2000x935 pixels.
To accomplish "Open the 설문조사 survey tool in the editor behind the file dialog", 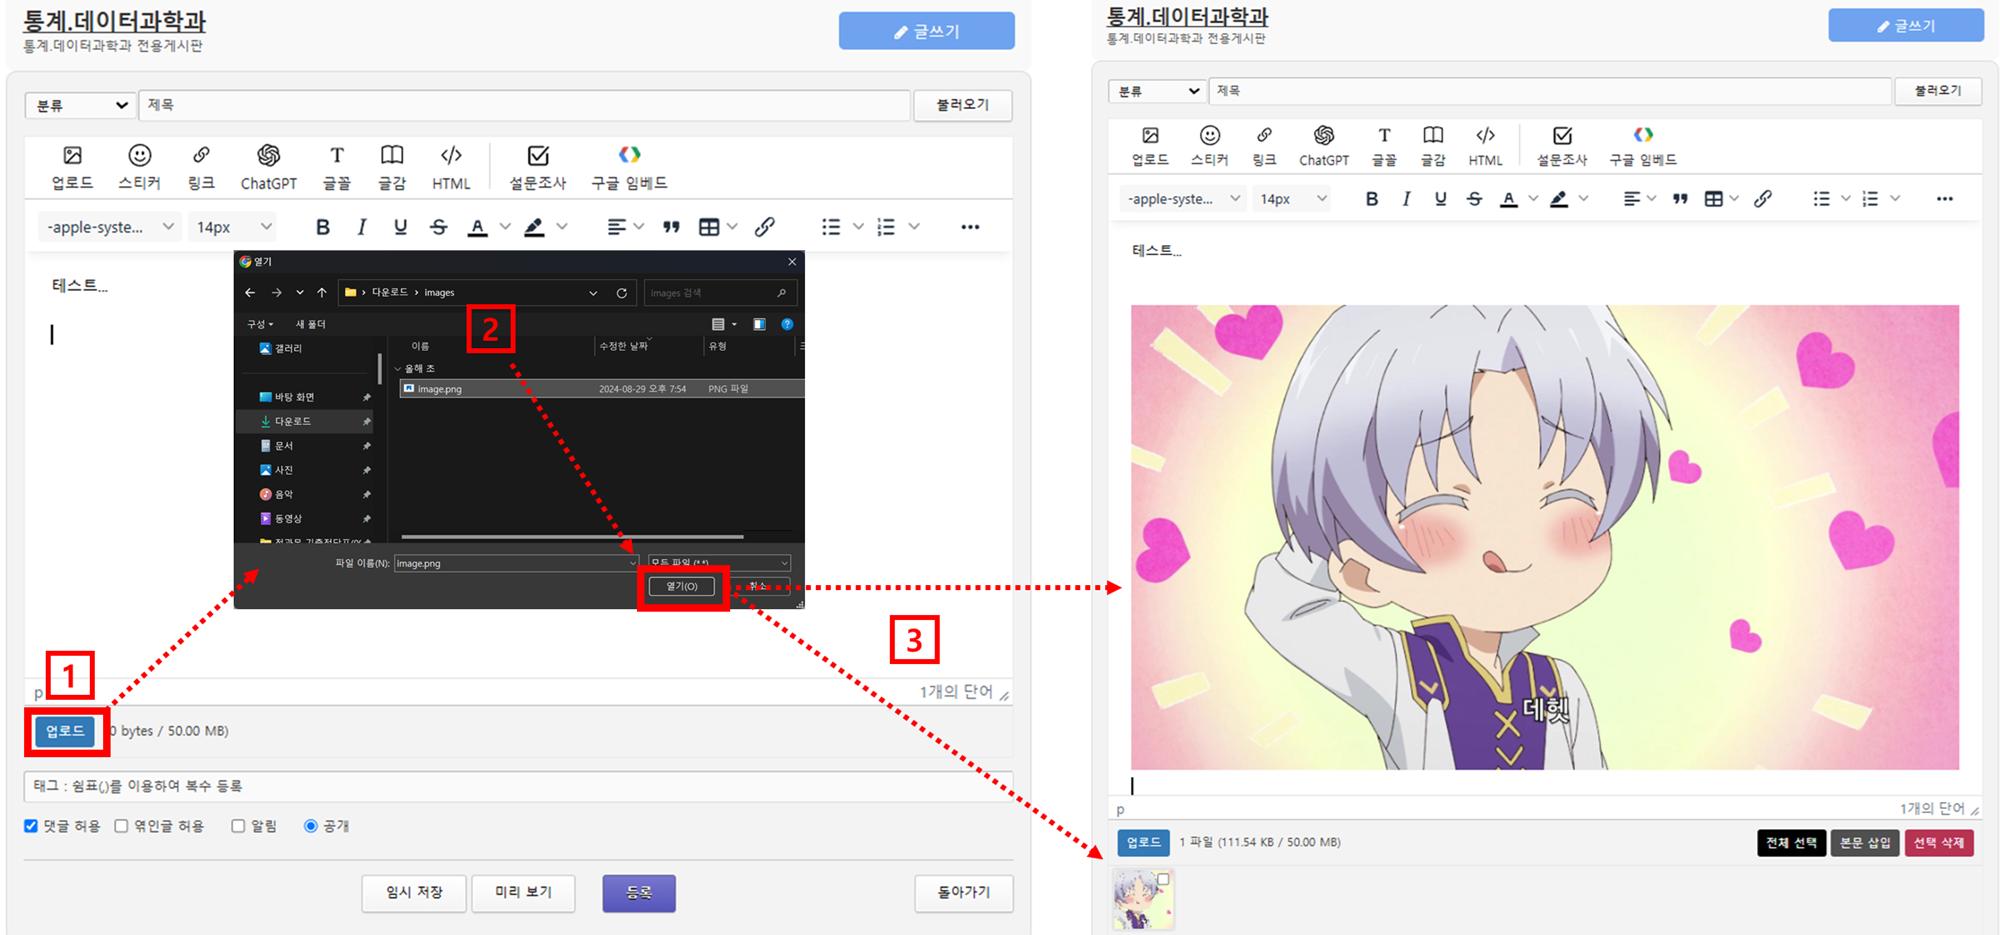I will pos(538,167).
